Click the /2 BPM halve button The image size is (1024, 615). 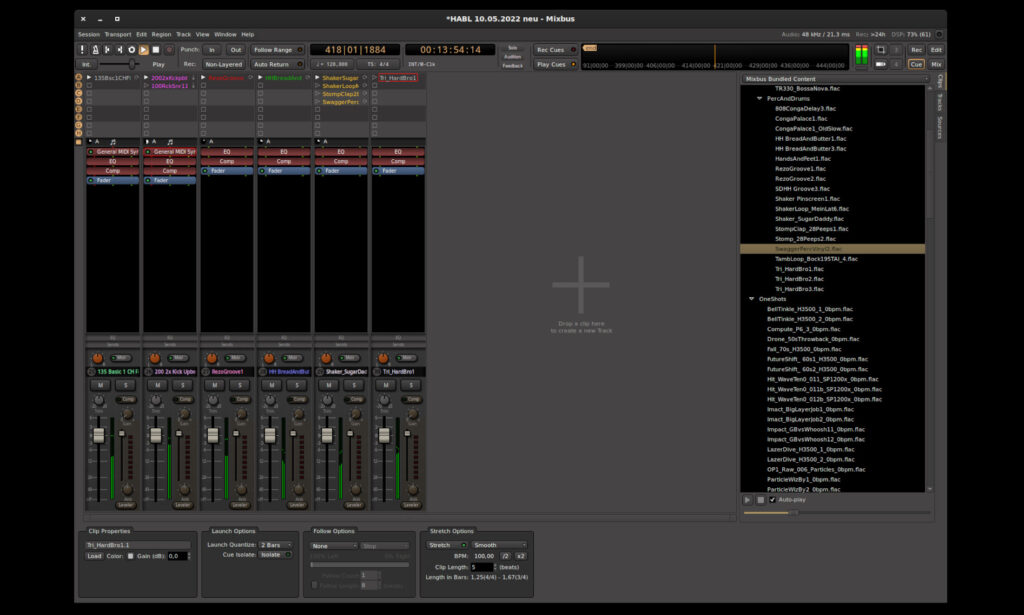tap(505, 556)
